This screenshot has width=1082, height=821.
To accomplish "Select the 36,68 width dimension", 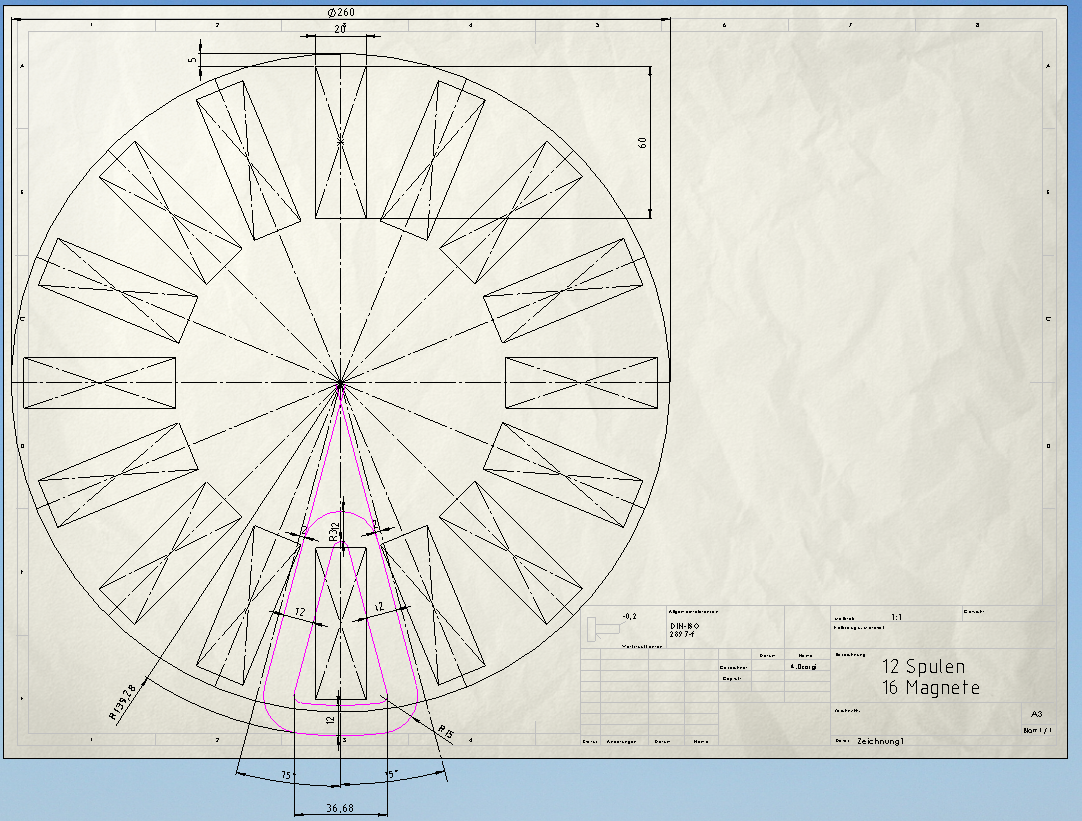I will [341, 807].
